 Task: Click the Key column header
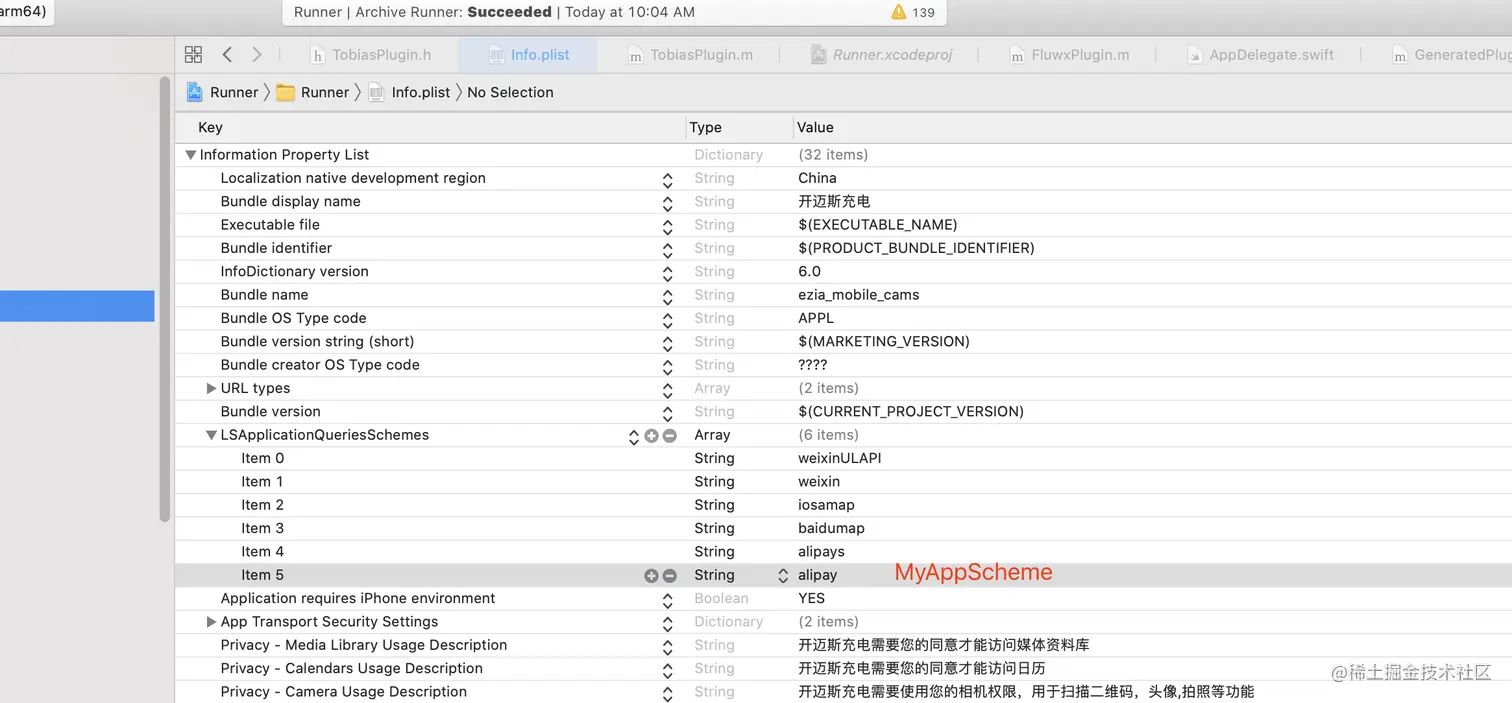pos(210,127)
